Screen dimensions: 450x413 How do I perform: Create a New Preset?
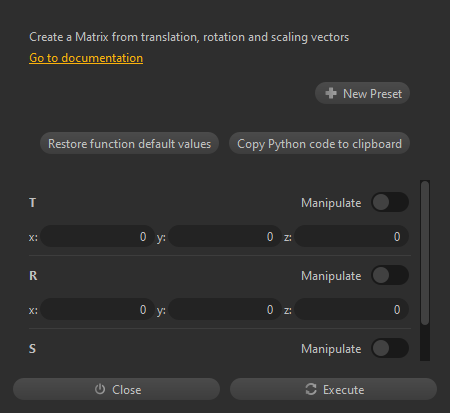(362, 93)
